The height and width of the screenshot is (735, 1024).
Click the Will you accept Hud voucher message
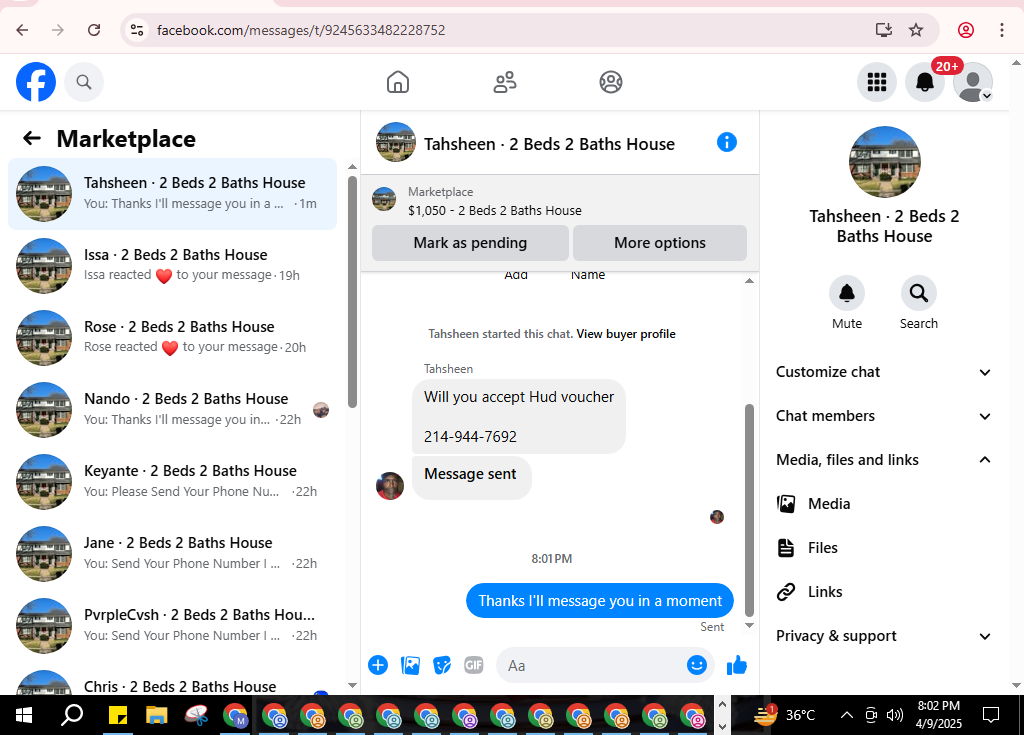(519, 417)
